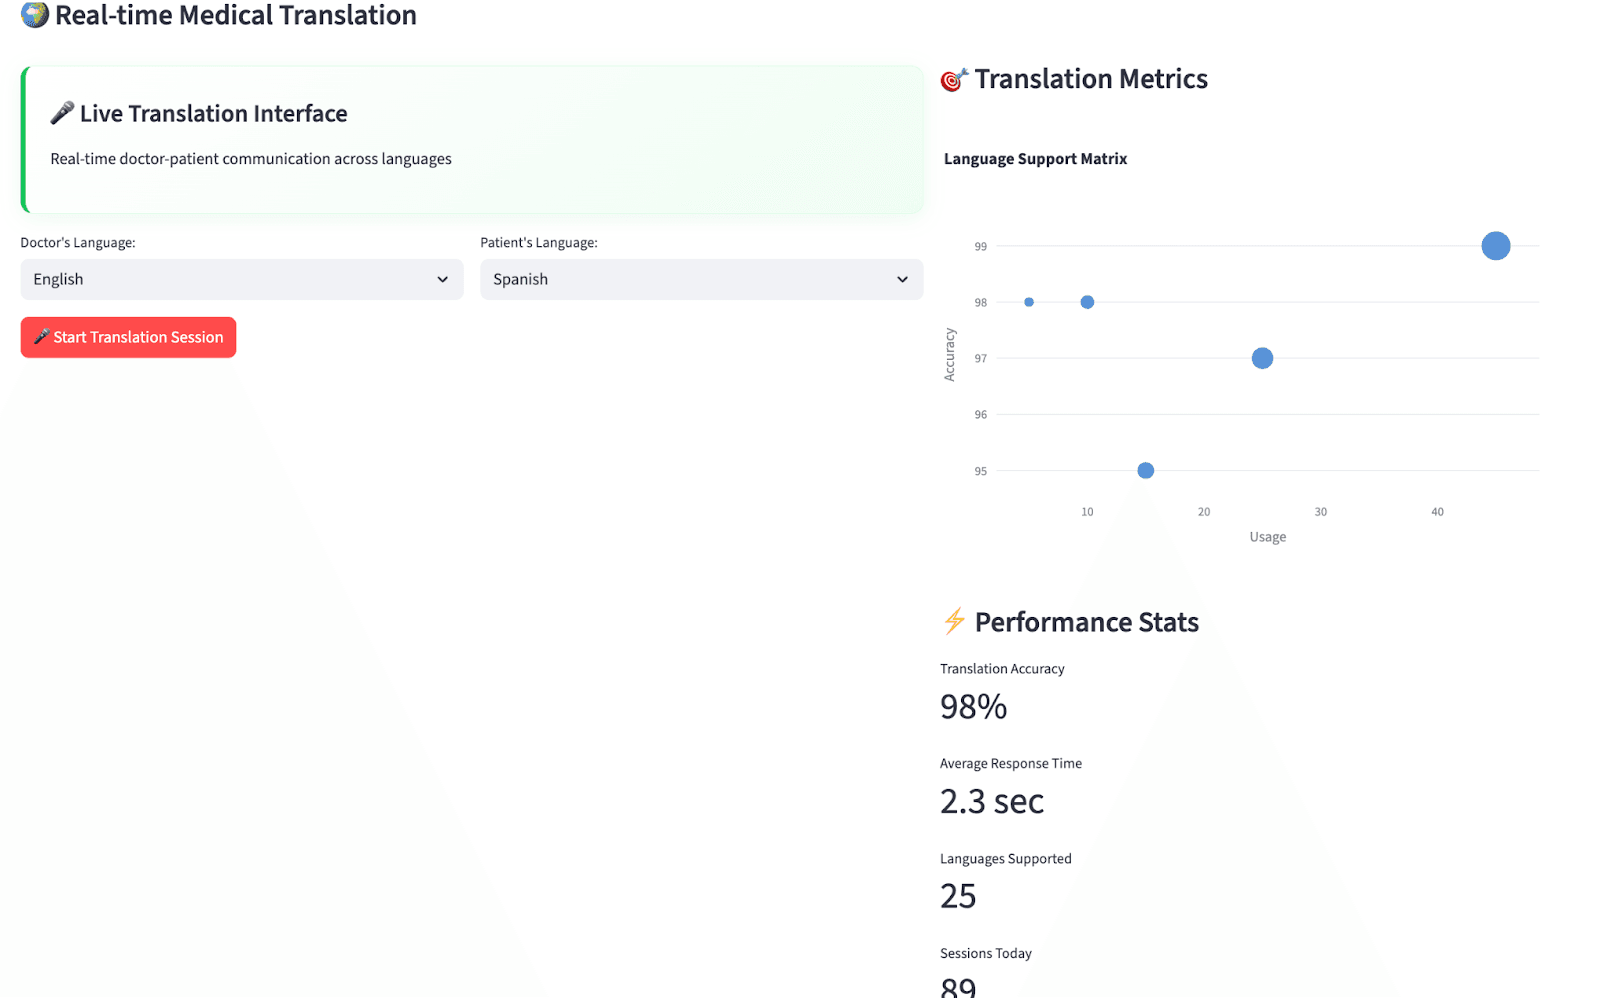This screenshot has width=1600, height=998.
Task: Click the larger dot at 98 accuracy near usage 10
Action: pos(1087,302)
